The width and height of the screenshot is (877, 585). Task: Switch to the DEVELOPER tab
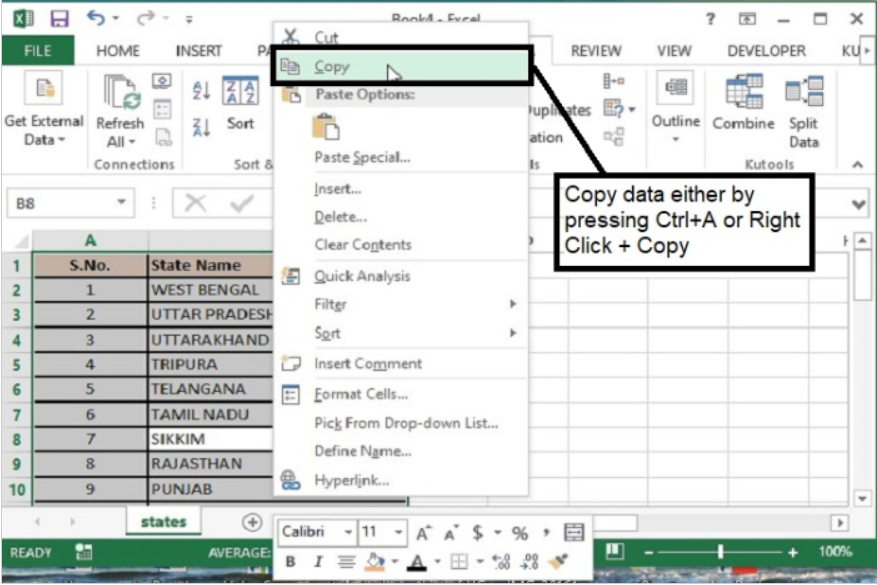(x=766, y=51)
